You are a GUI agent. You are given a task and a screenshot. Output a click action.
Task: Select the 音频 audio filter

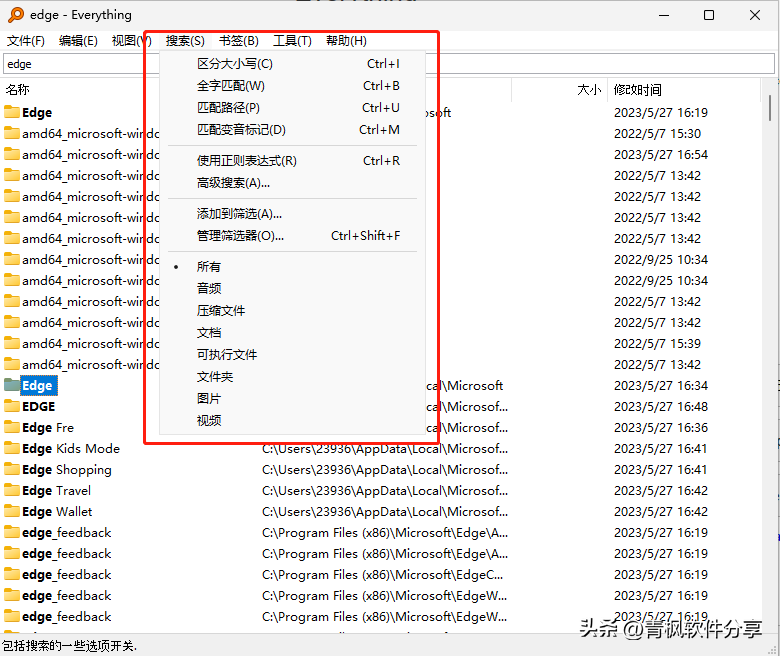click(292, 288)
